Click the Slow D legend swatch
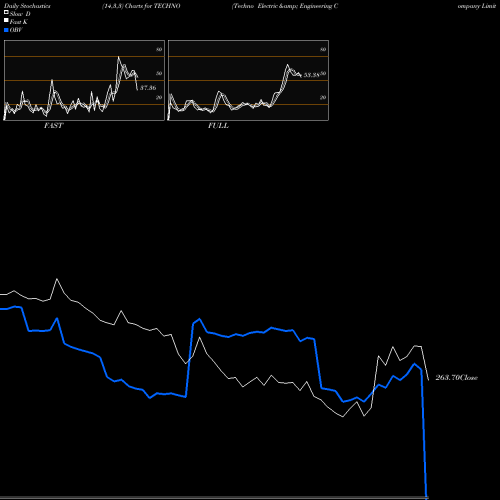Viewport: 500px width, 500px height. (x=6, y=13)
